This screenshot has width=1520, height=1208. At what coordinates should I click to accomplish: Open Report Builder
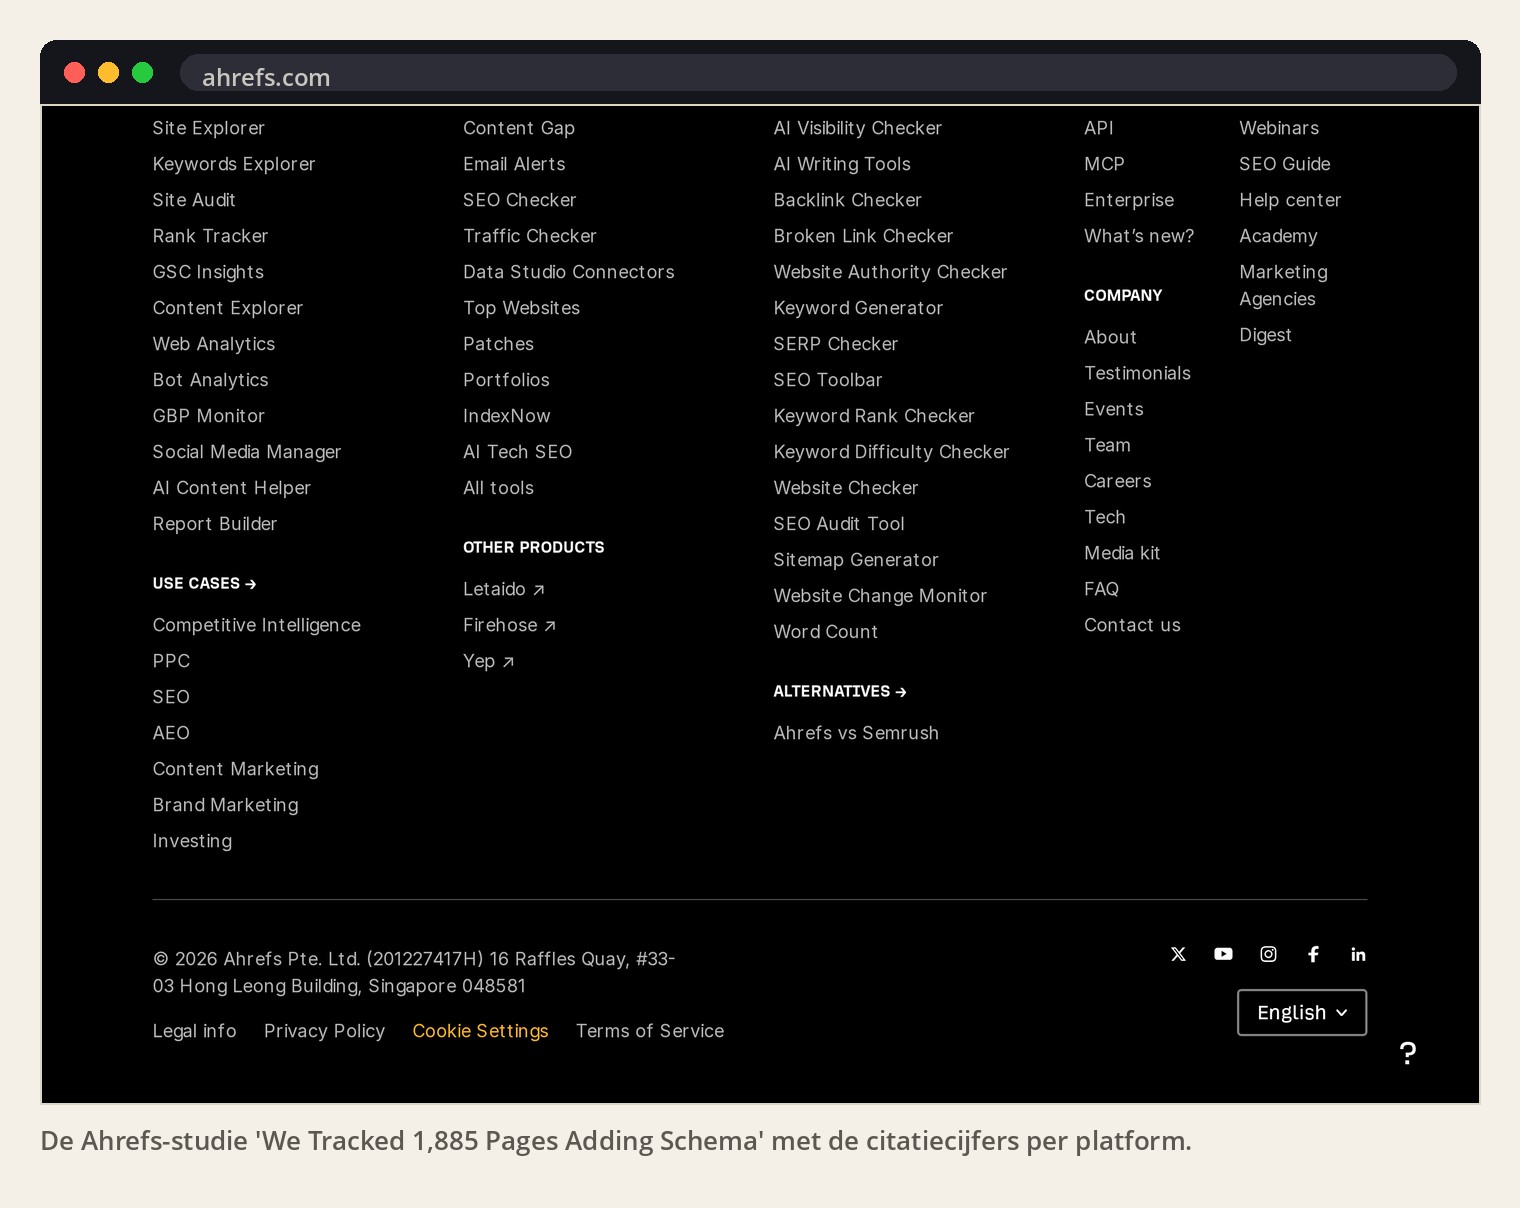click(215, 524)
